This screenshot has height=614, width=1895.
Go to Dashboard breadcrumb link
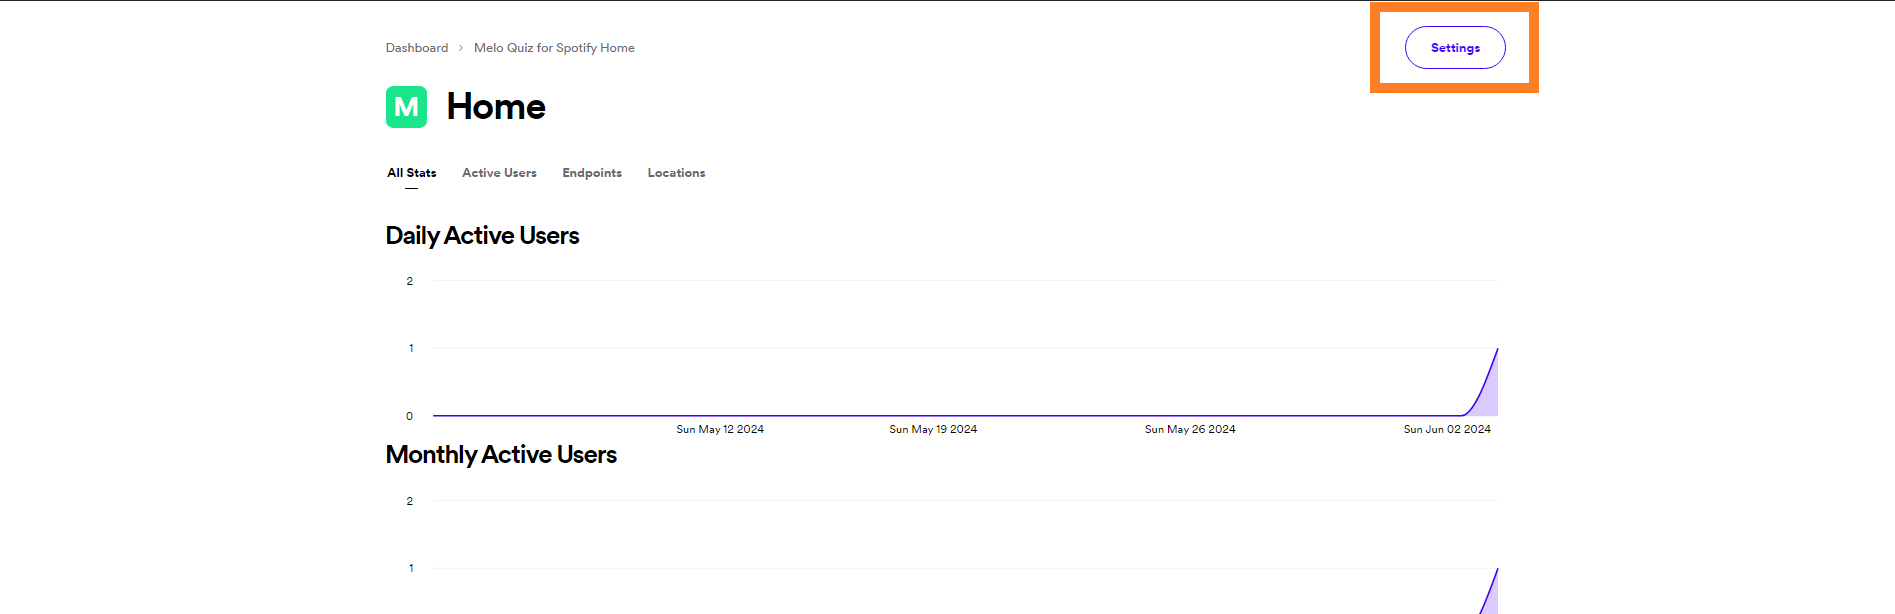[x=417, y=48]
